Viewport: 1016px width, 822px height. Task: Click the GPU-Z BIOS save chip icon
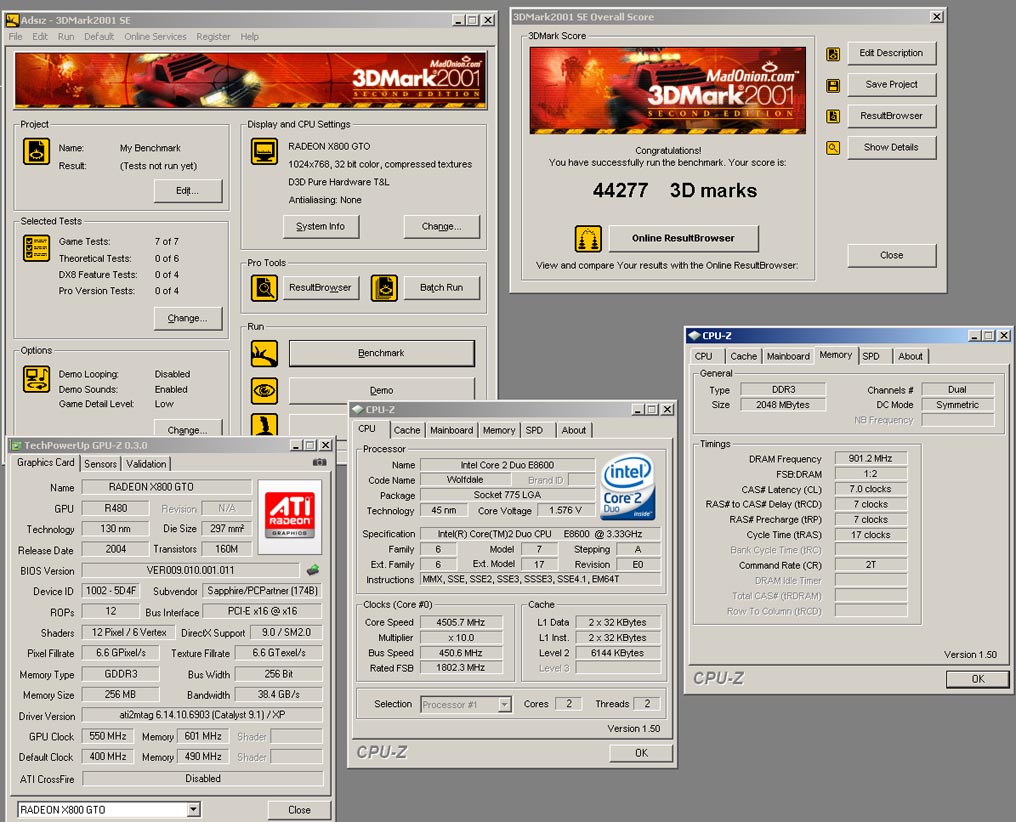pyautogui.click(x=313, y=570)
